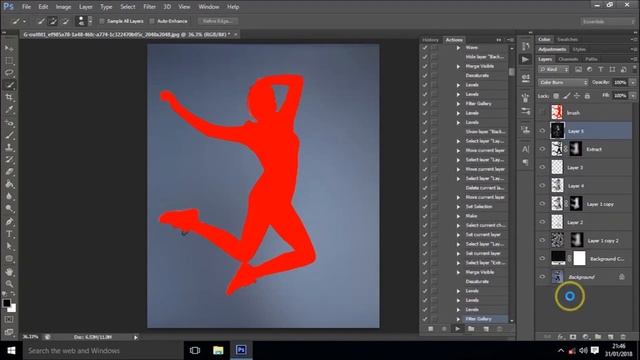Click Create new layer icon in Layers panel

pyautogui.click(x=611, y=337)
